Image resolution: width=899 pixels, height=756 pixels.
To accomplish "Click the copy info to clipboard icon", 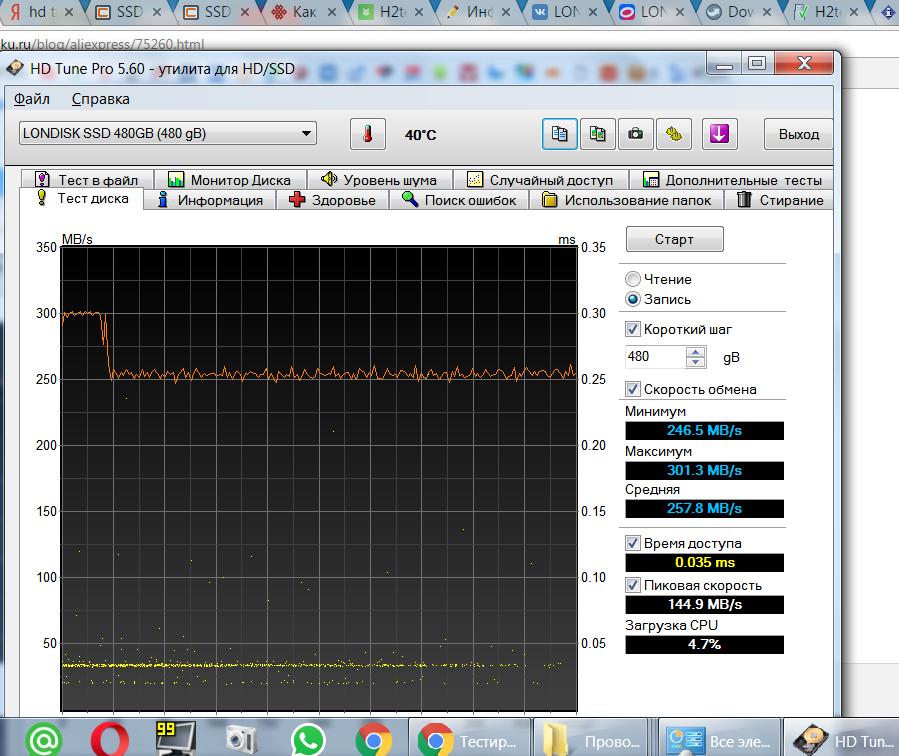I will (560, 134).
